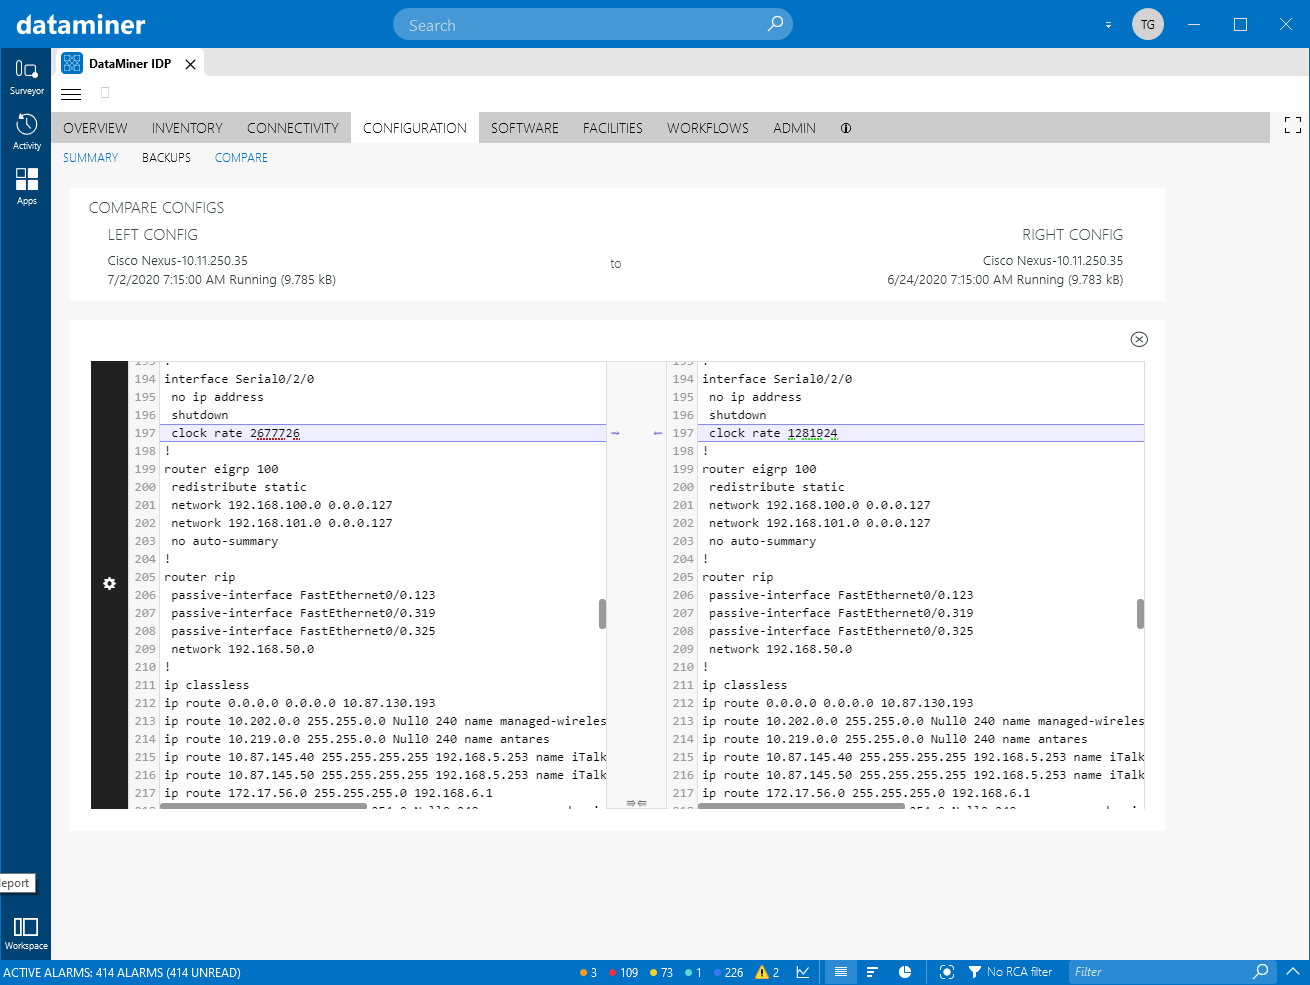Close the DataMiner IDP tab
The height and width of the screenshot is (985, 1310).
(190, 64)
